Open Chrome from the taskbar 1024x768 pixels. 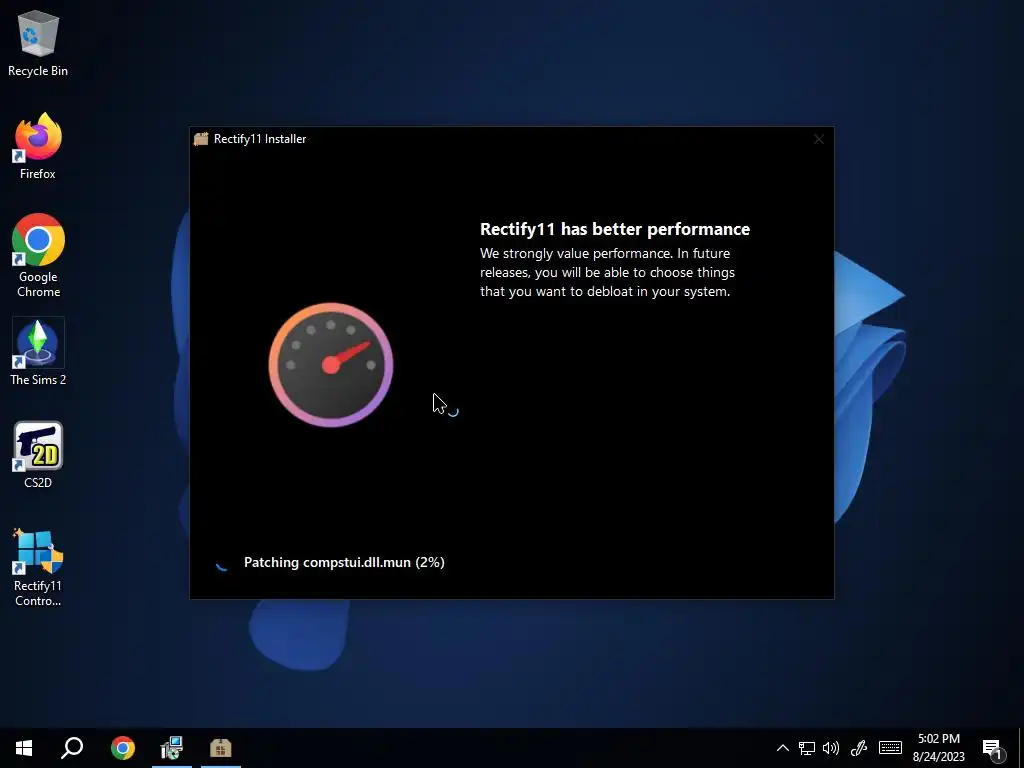(x=123, y=748)
